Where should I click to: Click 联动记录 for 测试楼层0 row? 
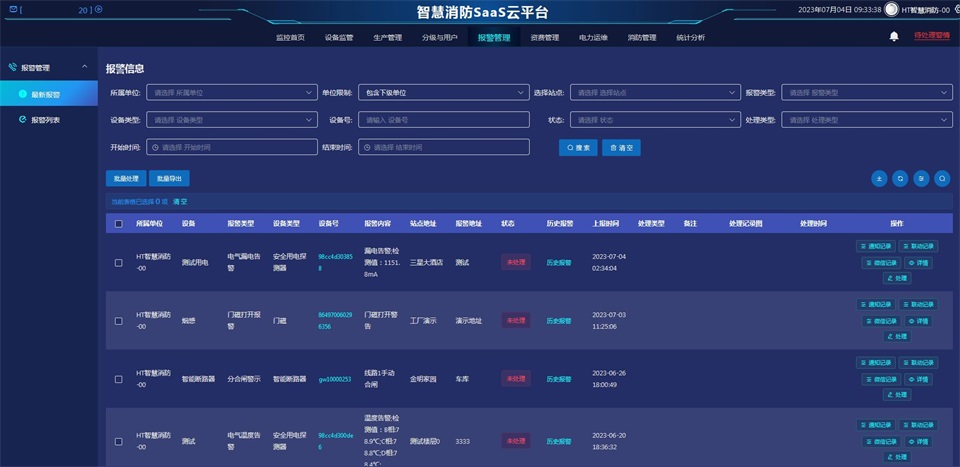tap(918, 425)
